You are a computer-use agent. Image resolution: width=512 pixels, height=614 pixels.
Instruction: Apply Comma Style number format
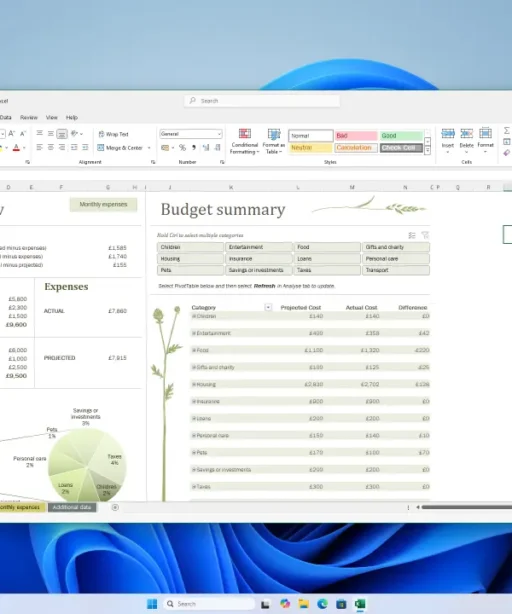click(194, 148)
